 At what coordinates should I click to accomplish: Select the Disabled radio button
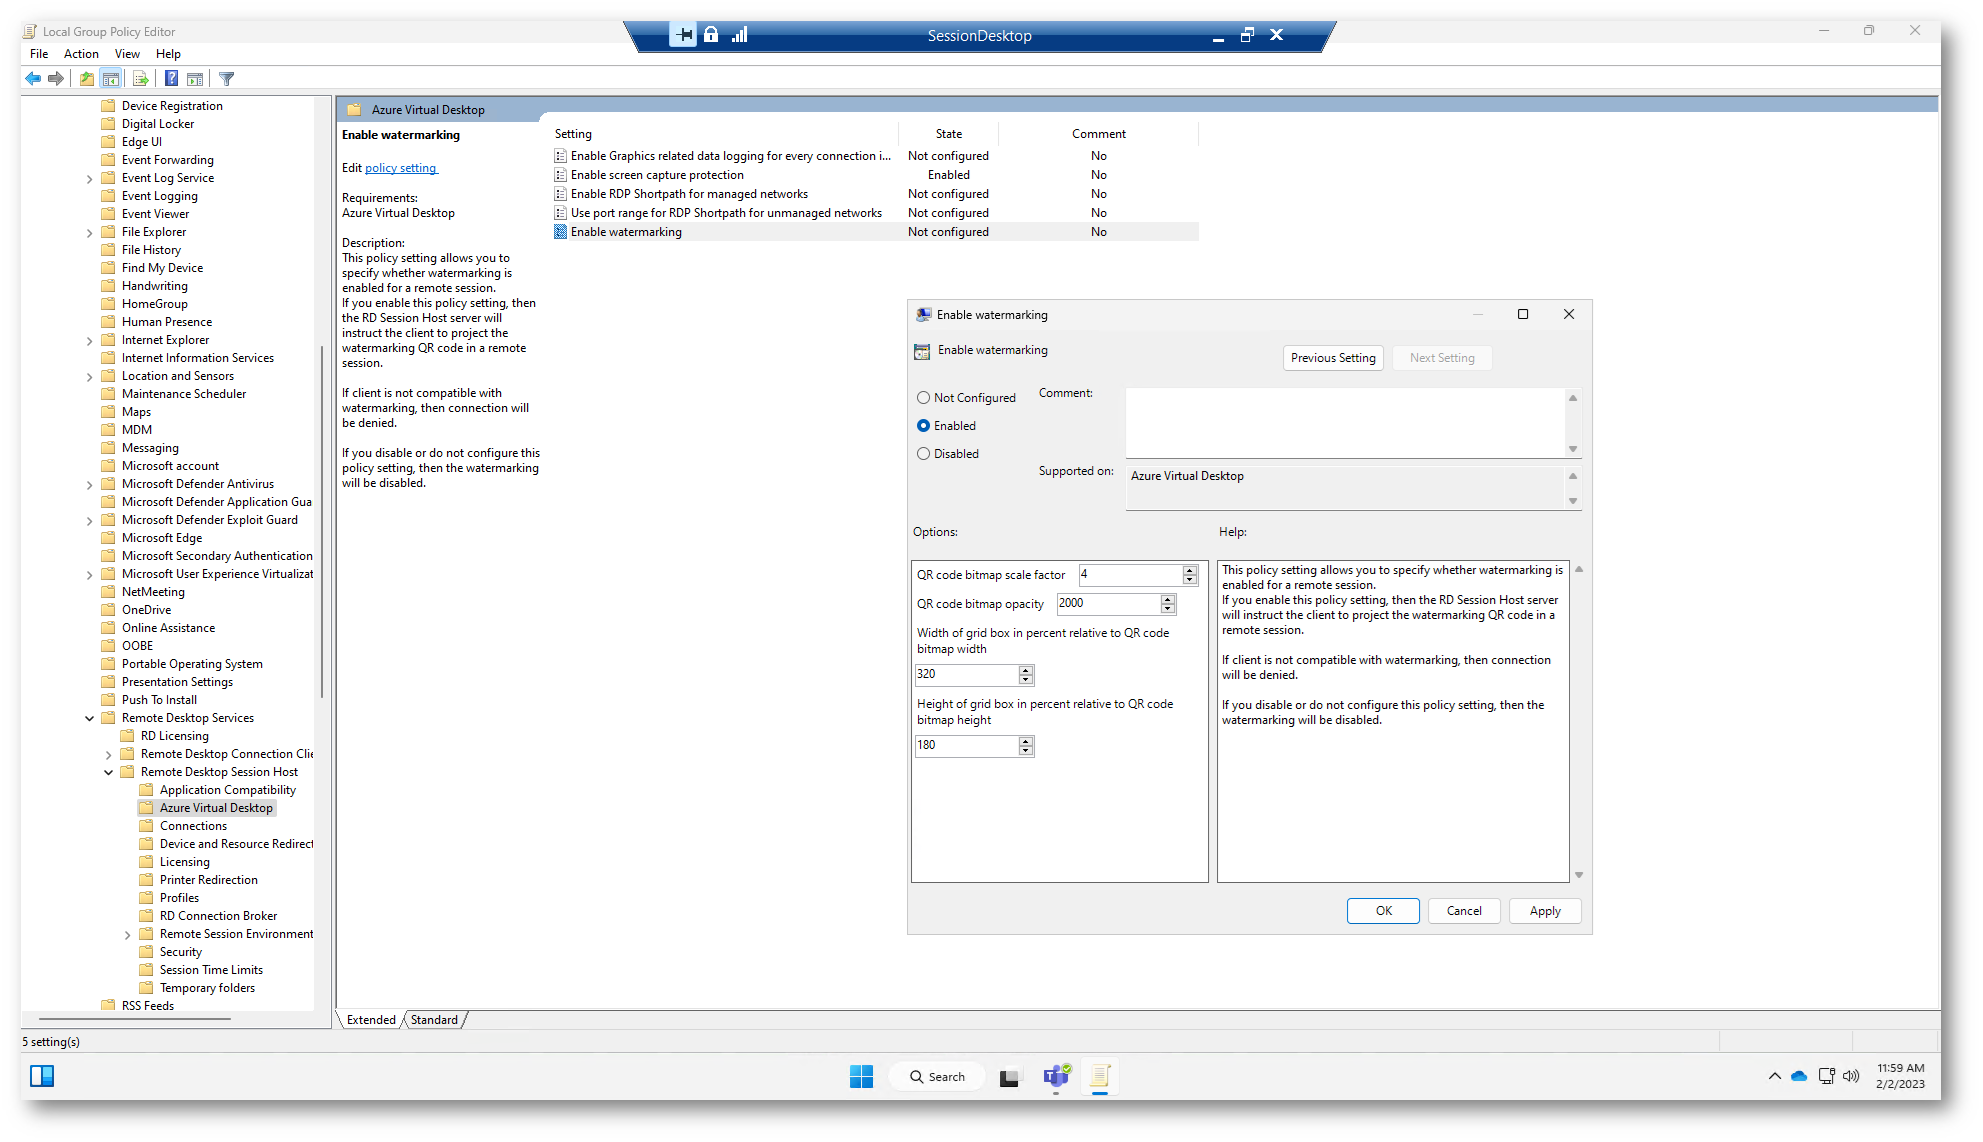click(924, 454)
